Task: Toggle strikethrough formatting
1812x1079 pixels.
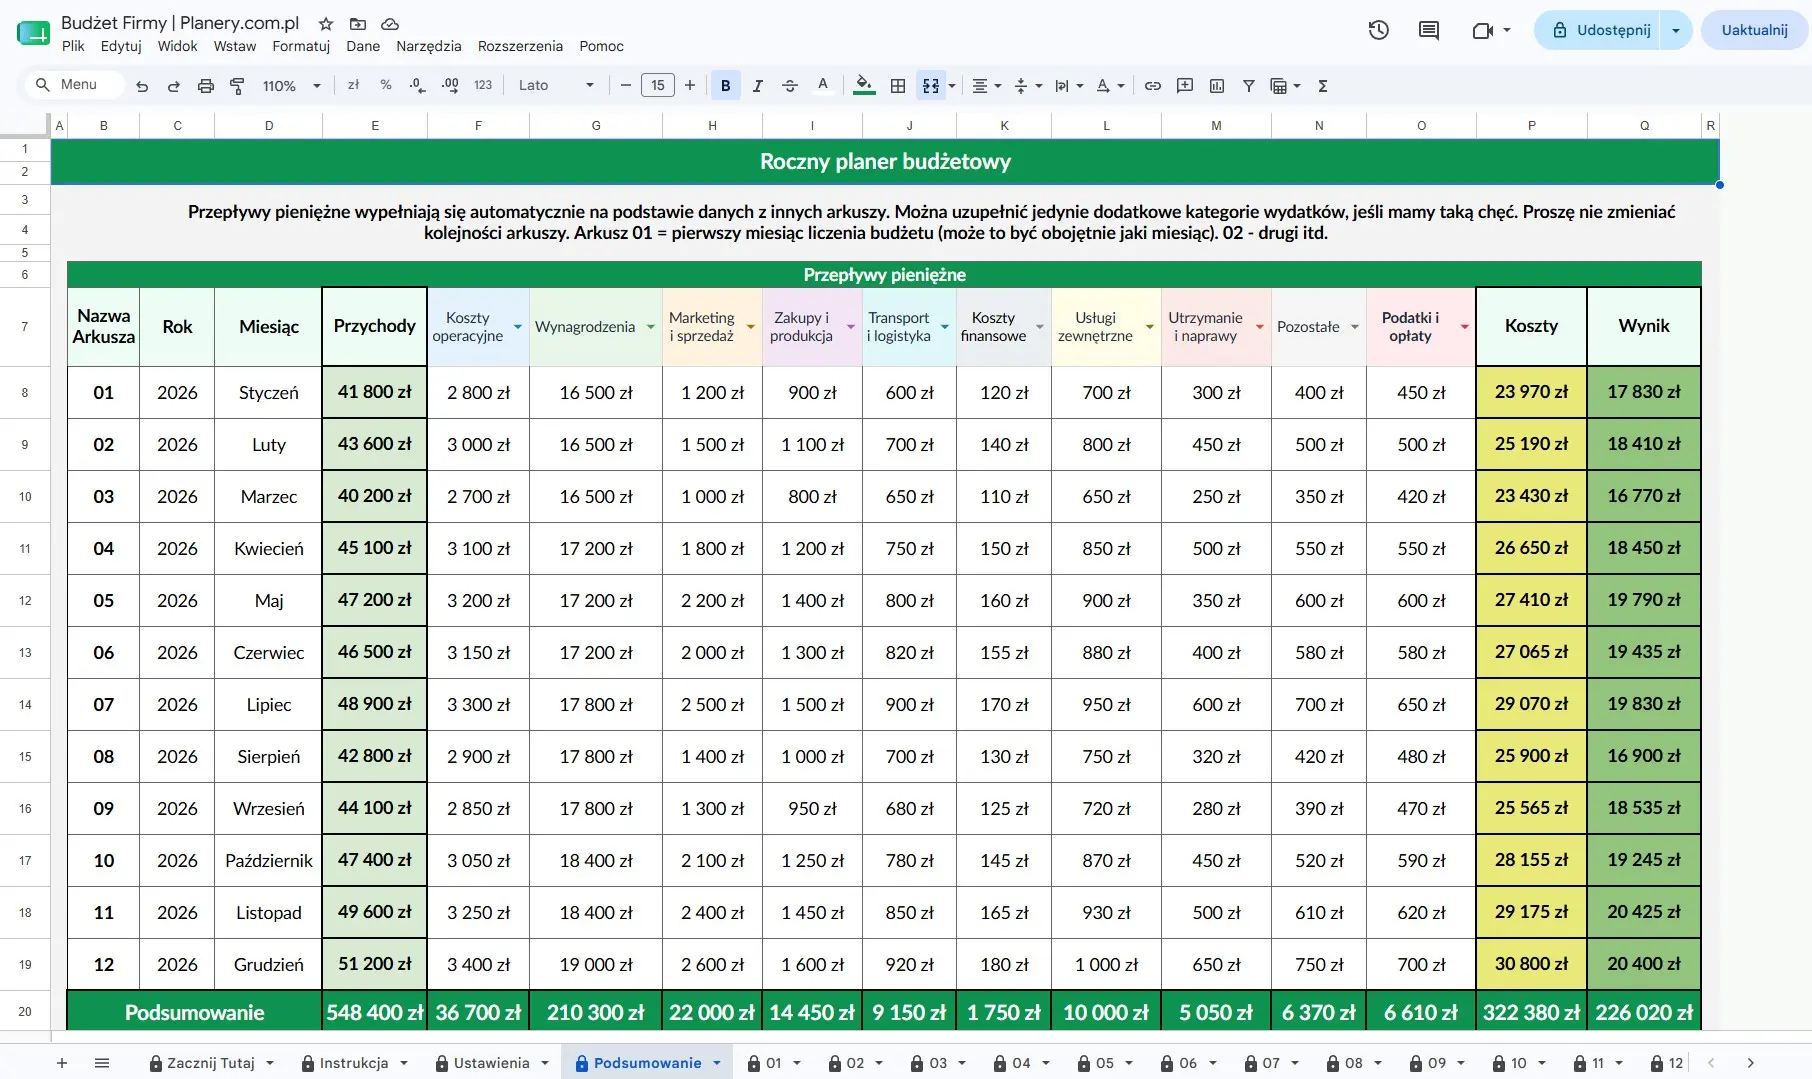Action: point(790,86)
